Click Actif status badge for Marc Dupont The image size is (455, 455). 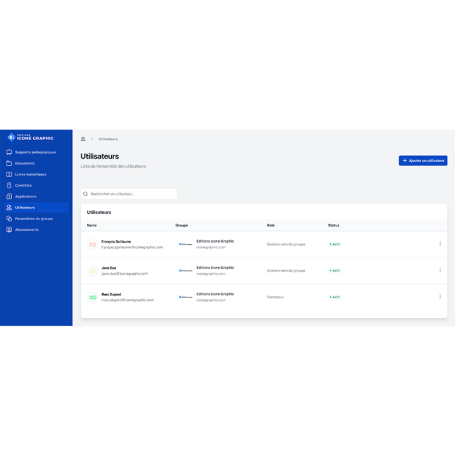point(335,297)
